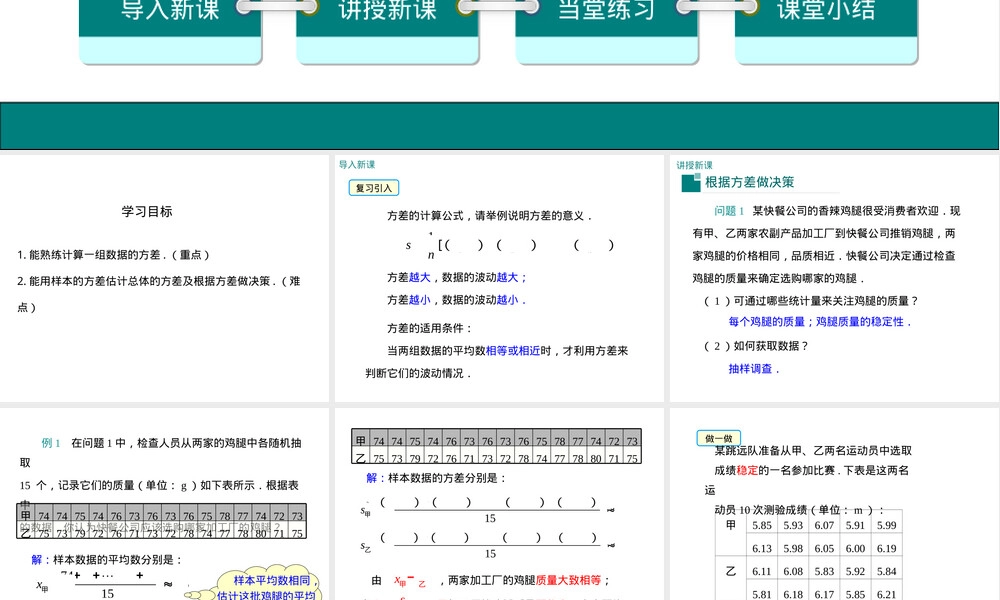Click the 问题 1 label text
The width and height of the screenshot is (1000, 600).
tap(729, 211)
